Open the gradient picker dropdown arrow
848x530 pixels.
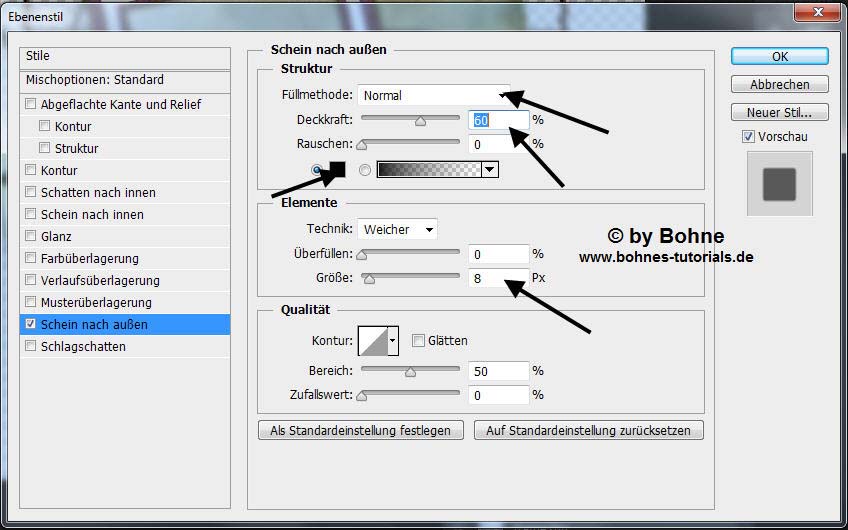coord(489,170)
